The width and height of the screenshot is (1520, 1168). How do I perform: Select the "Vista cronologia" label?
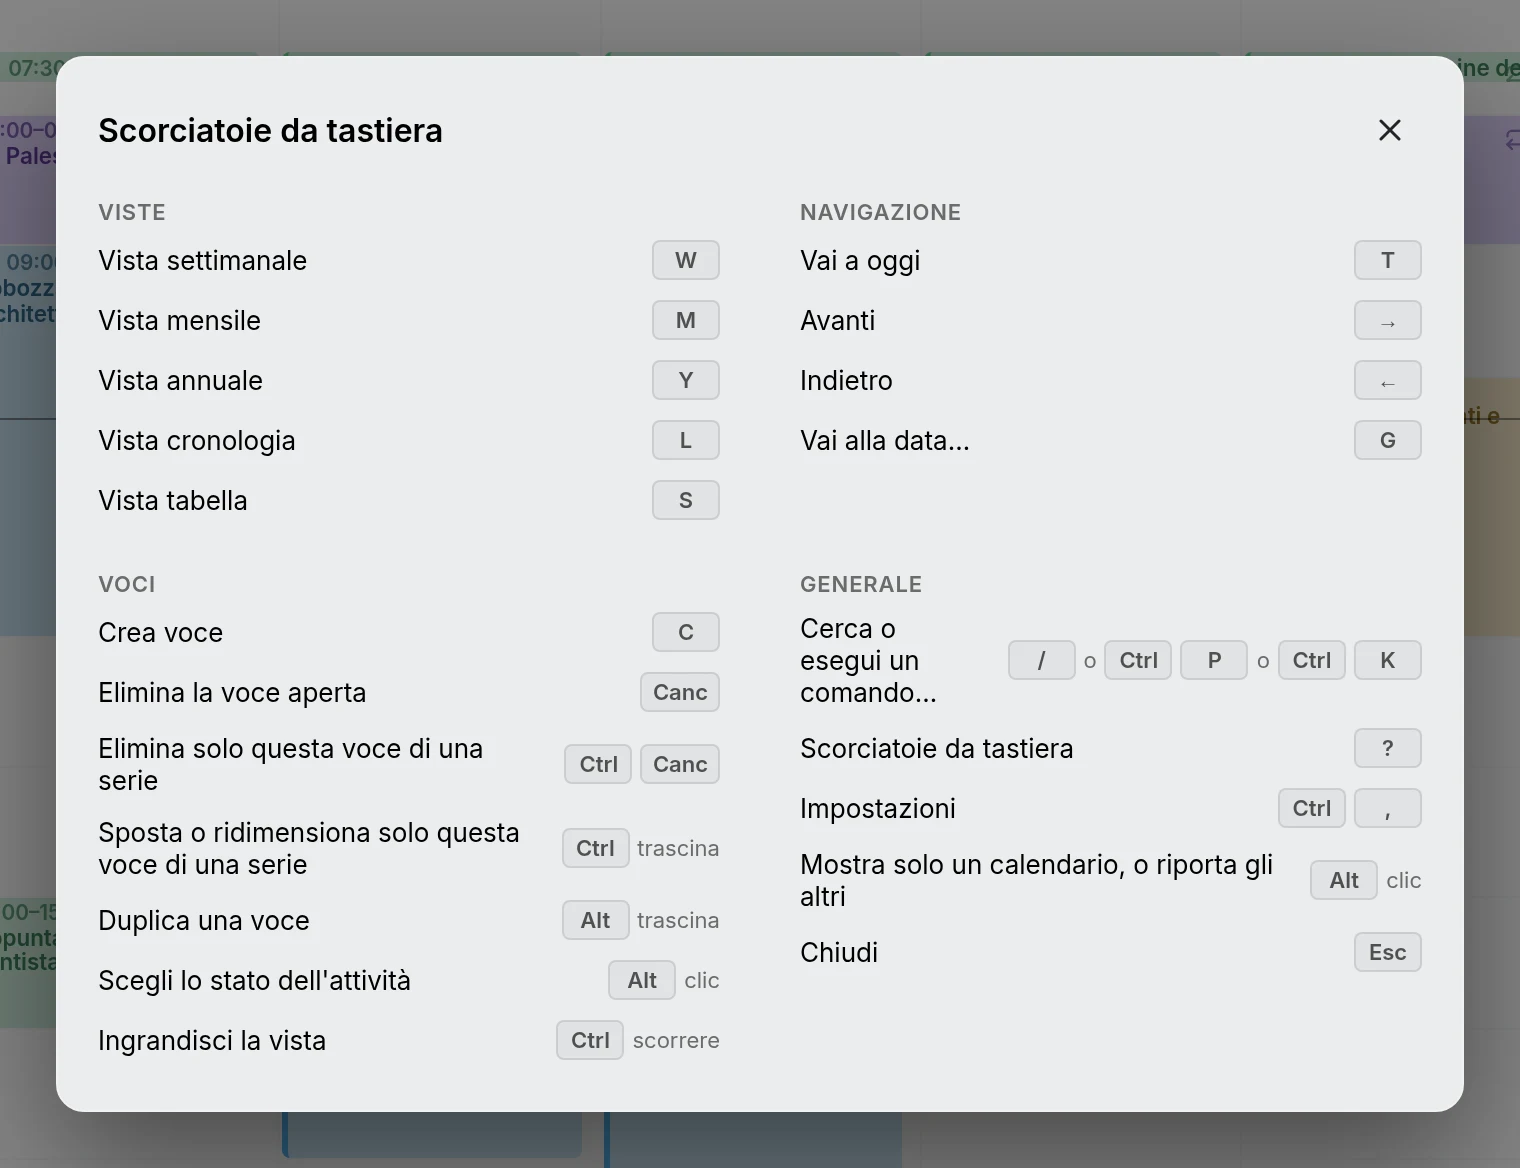(197, 440)
